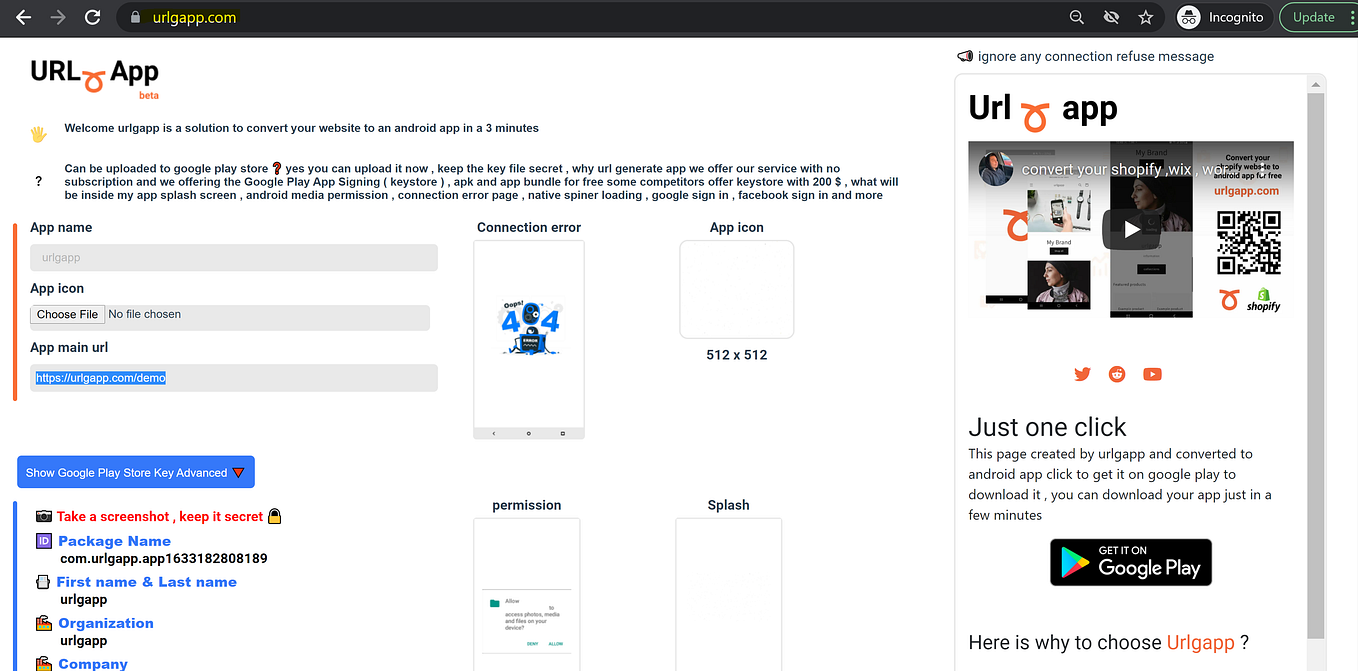Click the lock icon in address bar
The width and height of the screenshot is (1358, 671).
click(x=137, y=17)
